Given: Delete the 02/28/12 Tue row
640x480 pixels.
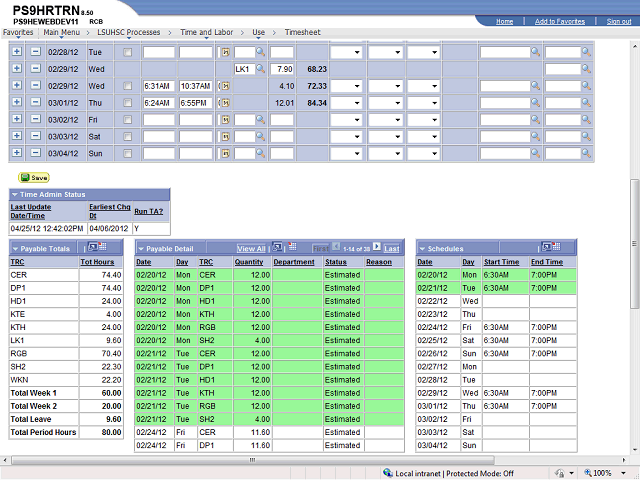Looking at the screenshot, I should point(36,51).
